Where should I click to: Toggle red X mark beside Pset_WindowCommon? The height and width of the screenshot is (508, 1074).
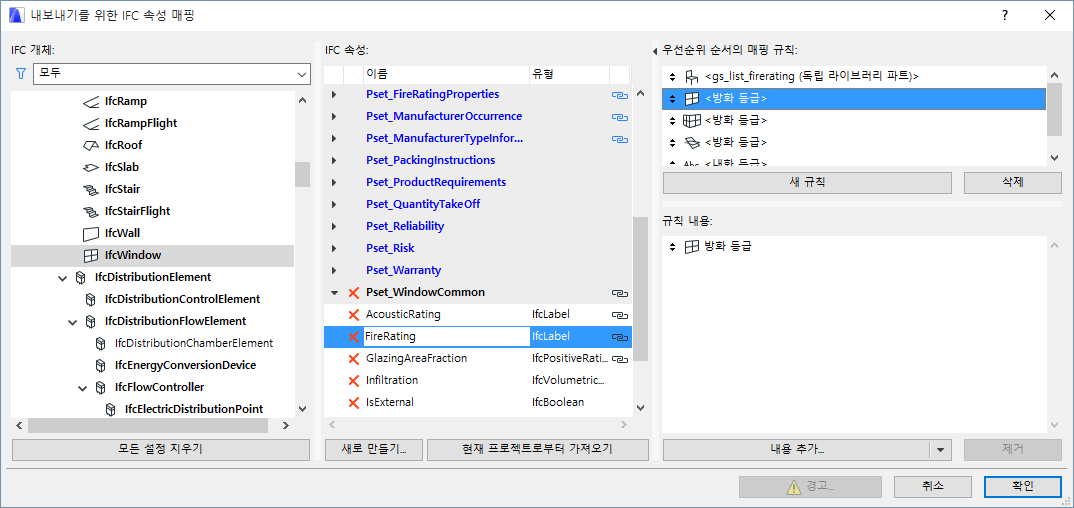(x=353, y=293)
